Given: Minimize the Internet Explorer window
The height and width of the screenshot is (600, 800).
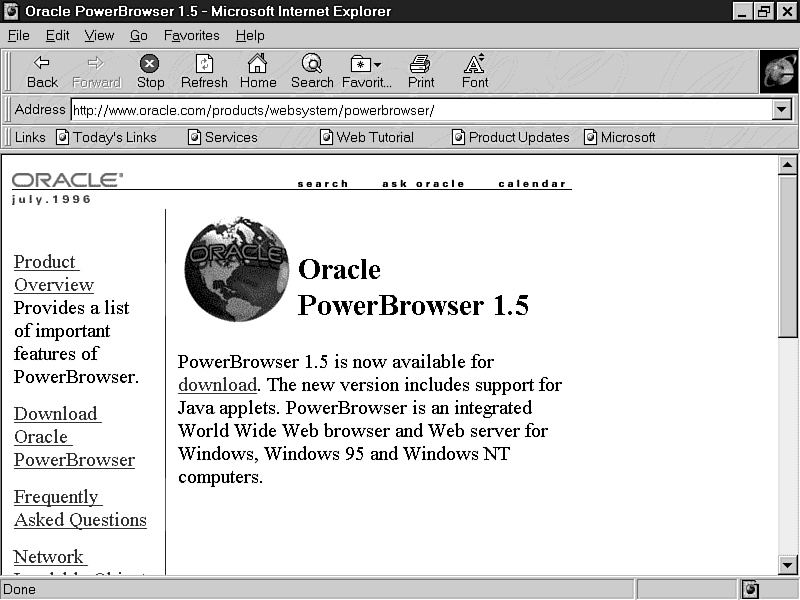Looking at the screenshot, I should point(742,11).
